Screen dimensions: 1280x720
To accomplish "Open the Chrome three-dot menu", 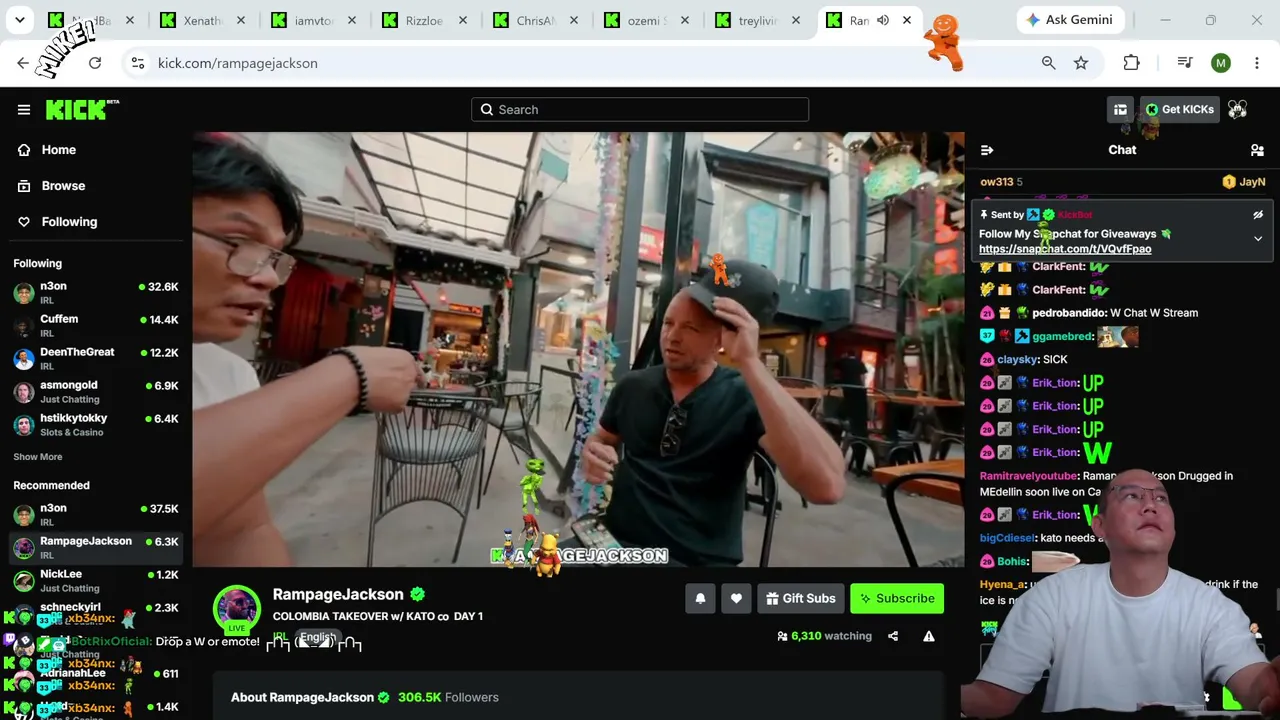I will (1257, 63).
